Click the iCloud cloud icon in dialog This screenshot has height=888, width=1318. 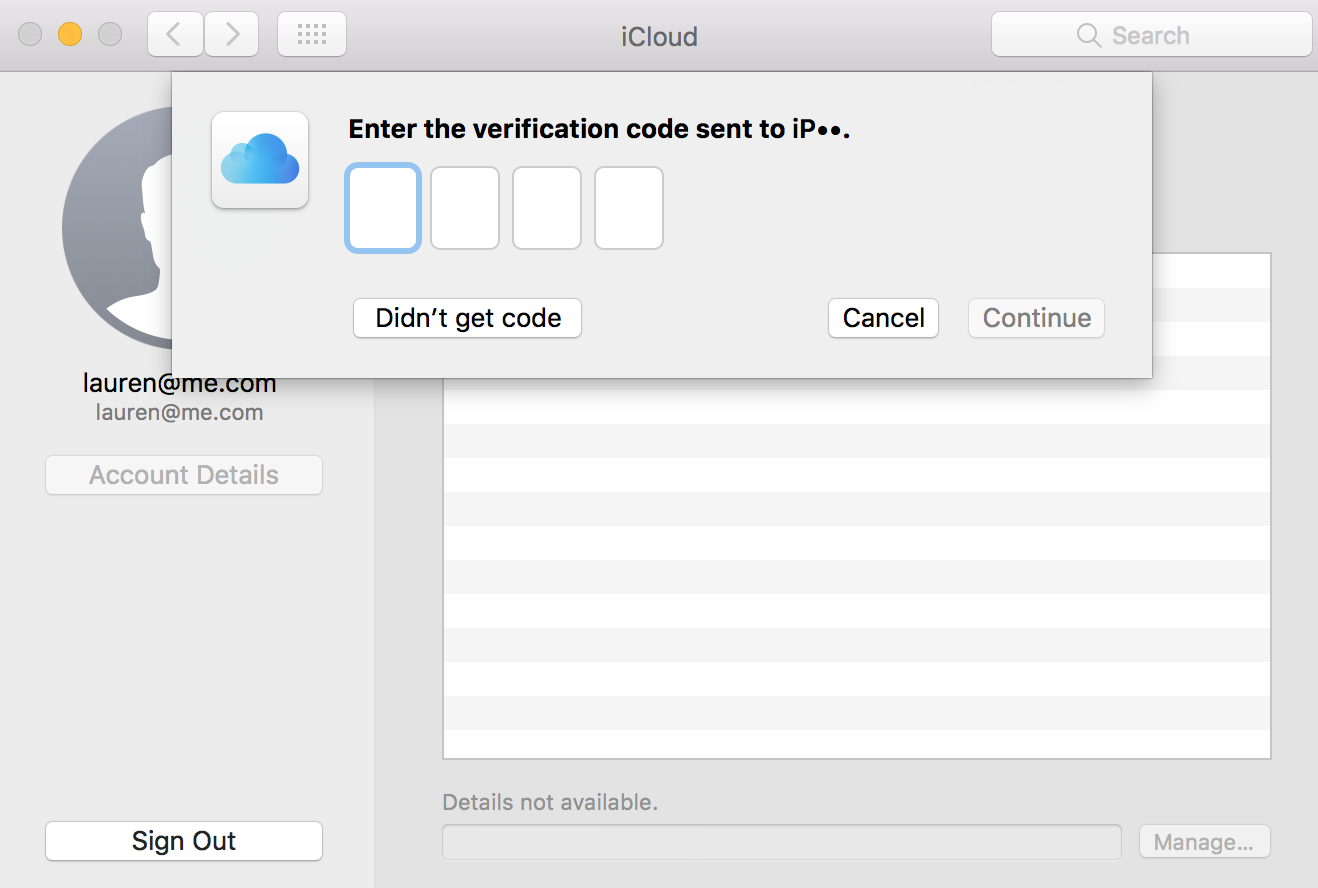point(260,160)
